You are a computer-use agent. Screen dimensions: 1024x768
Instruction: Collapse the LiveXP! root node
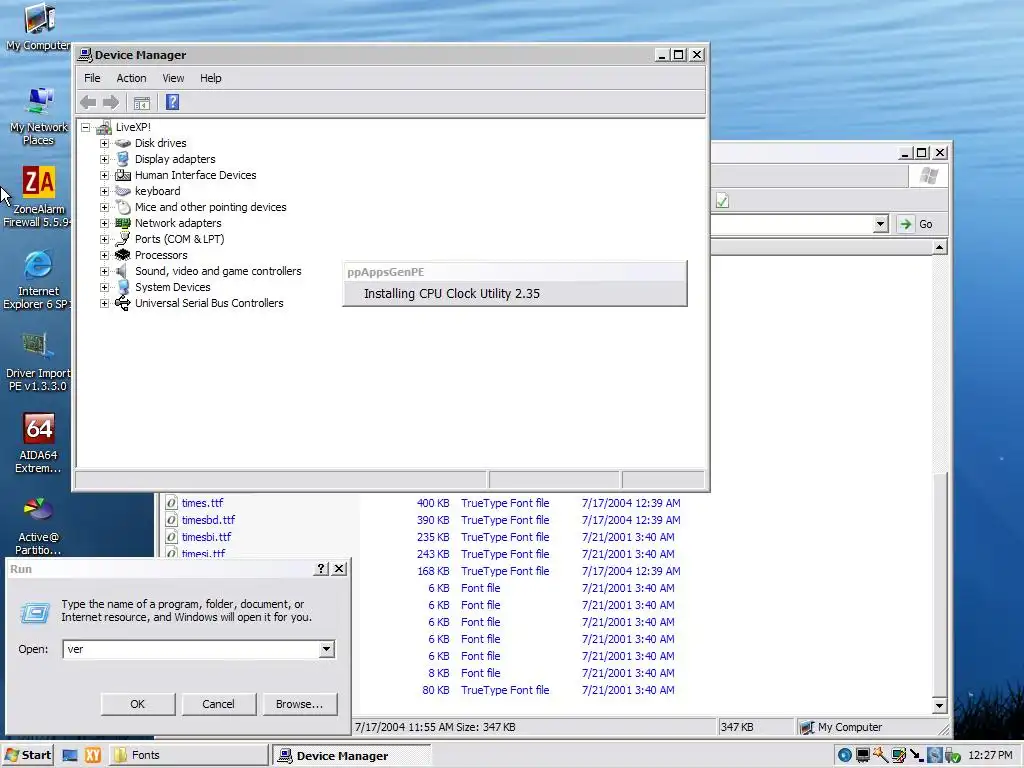[x=86, y=127]
